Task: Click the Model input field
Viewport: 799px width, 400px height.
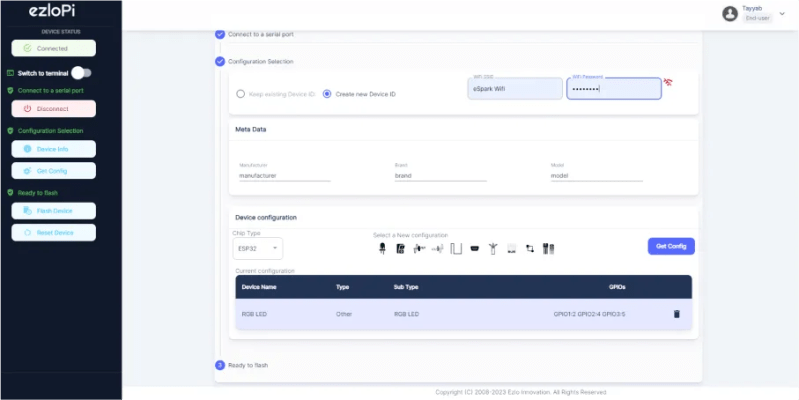Action: pyautogui.click(x=597, y=175)
